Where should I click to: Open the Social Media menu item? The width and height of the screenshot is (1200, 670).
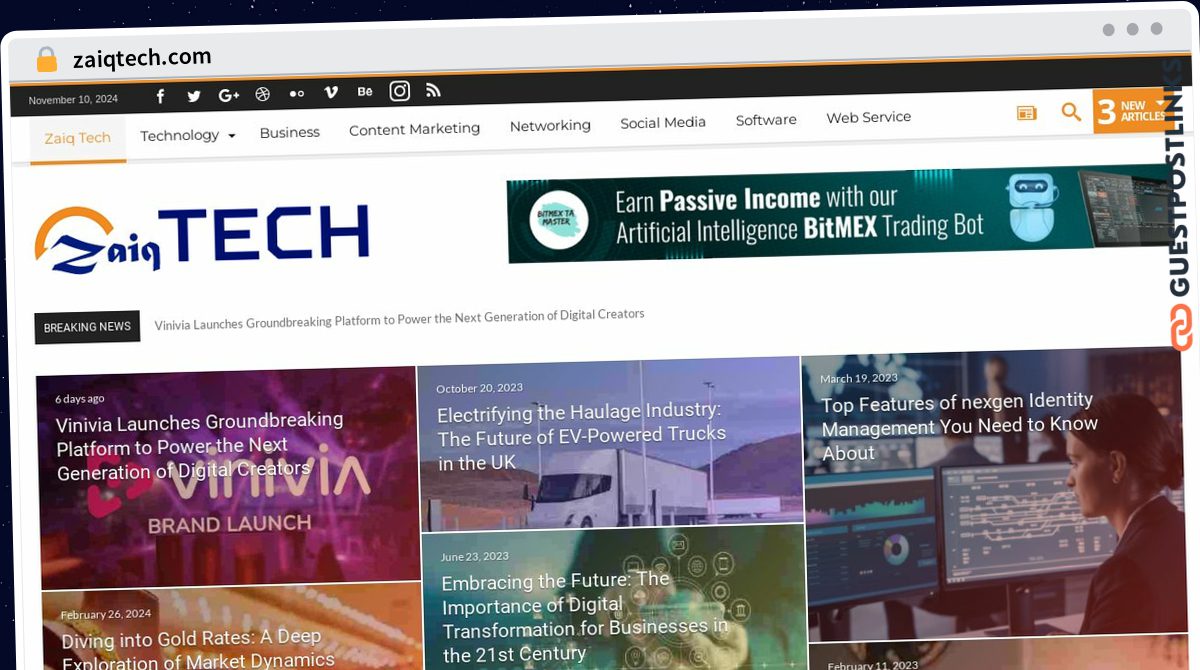pos(663,122)
